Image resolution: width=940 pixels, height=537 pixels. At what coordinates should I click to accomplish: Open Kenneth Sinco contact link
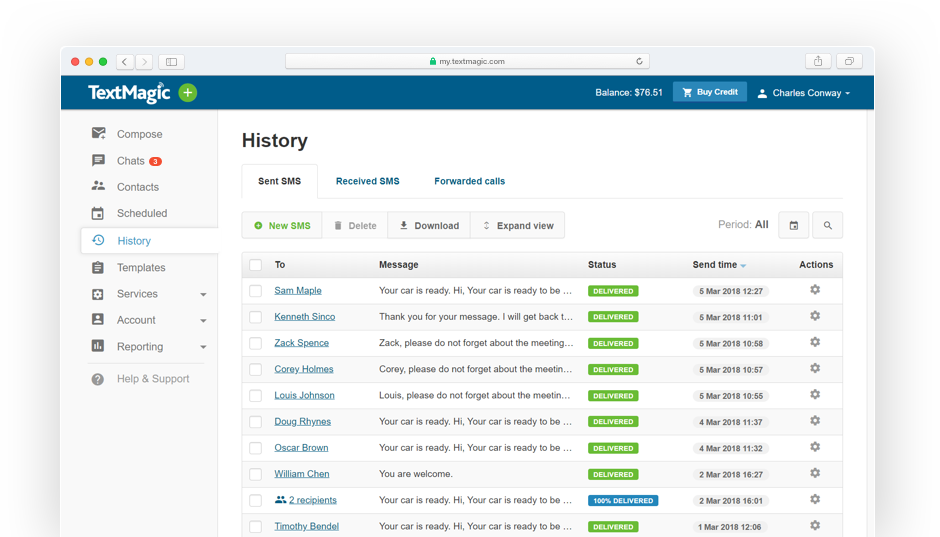(x=305, y=317)
